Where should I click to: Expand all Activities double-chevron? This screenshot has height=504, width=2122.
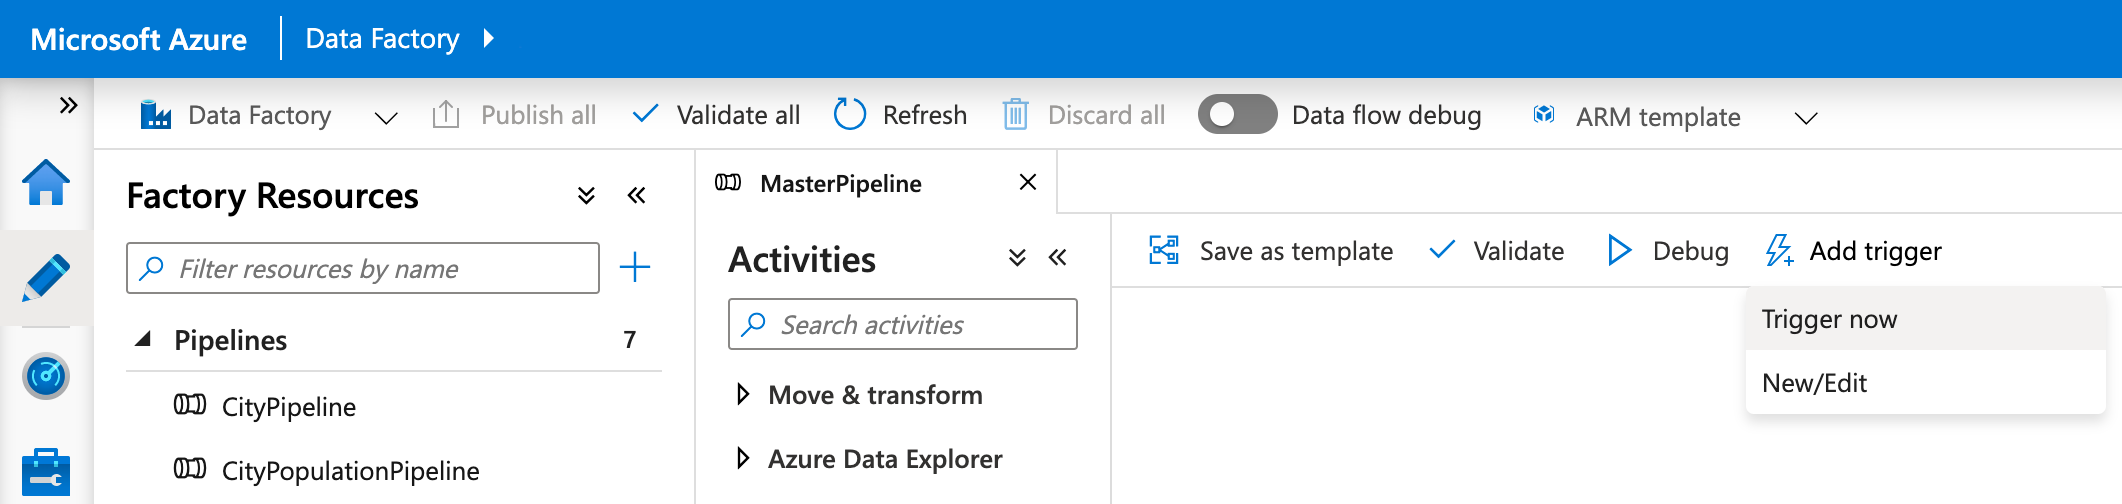(x=1017, y=258)
